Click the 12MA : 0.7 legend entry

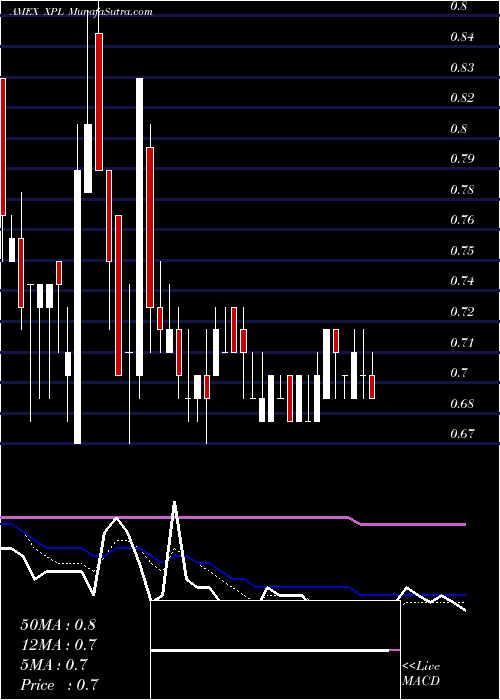click(59, 645)
